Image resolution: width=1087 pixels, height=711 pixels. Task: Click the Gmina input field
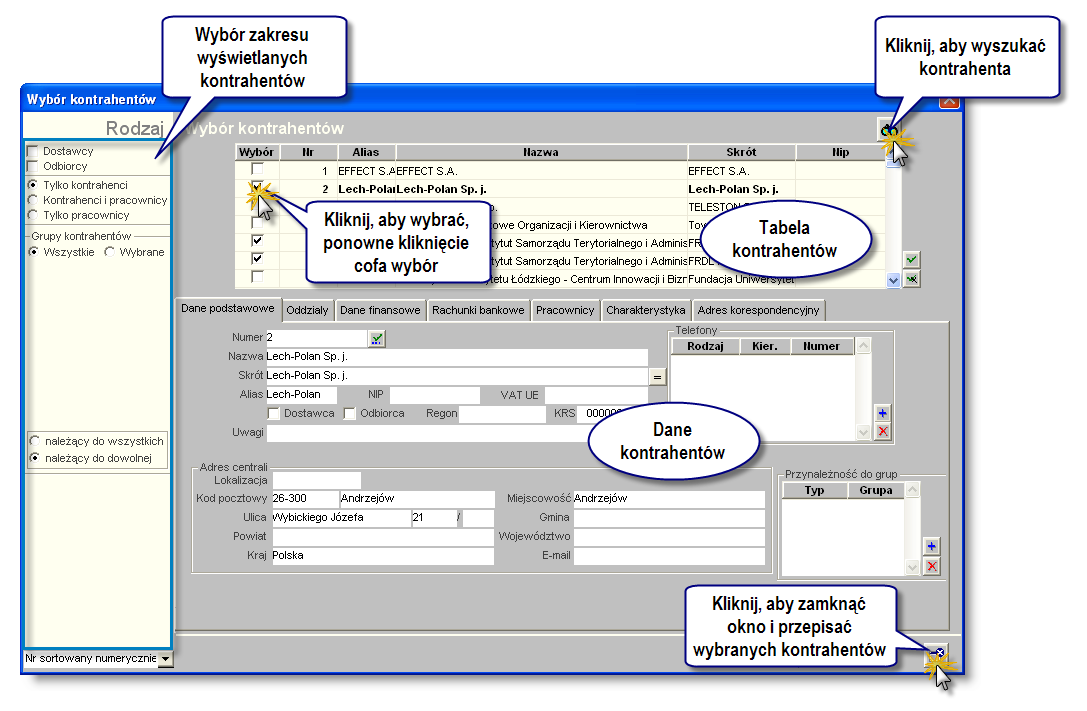tap(669, 518)
